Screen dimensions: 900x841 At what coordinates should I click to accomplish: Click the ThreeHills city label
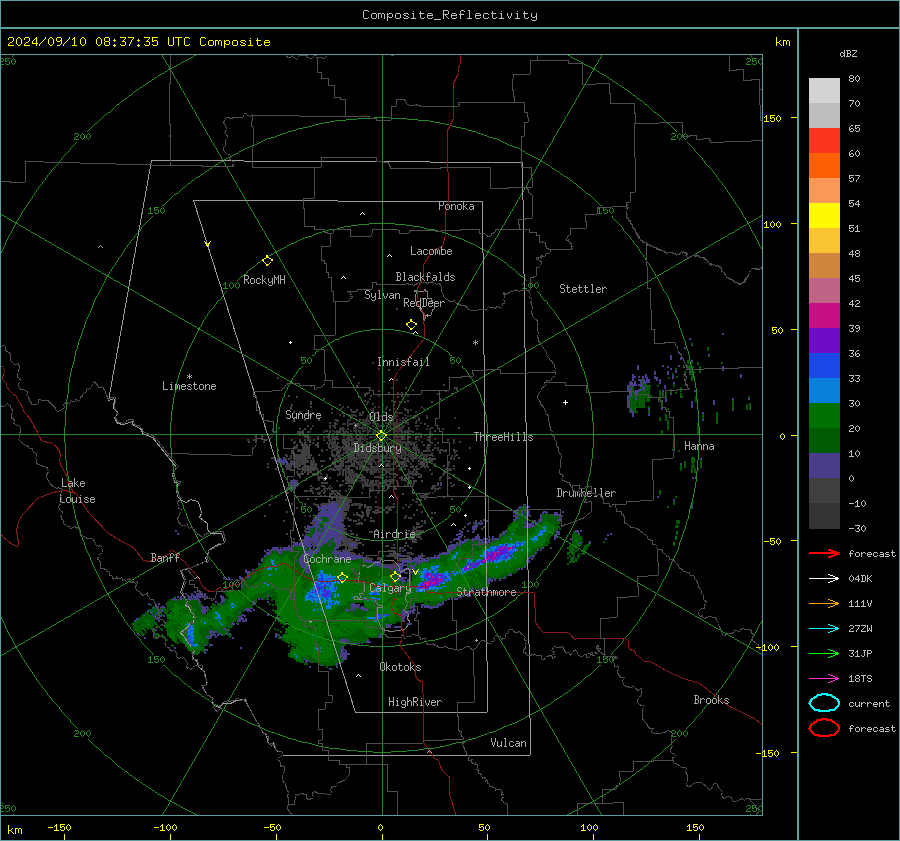tap(503, 437)
